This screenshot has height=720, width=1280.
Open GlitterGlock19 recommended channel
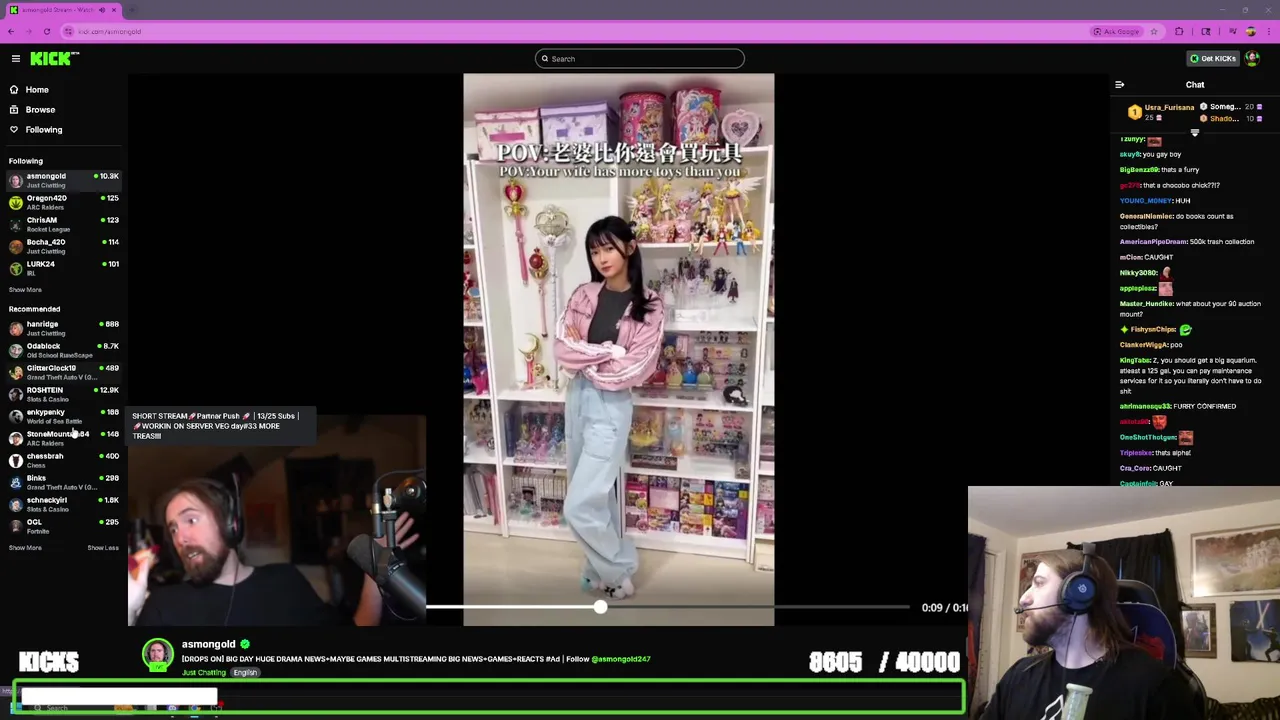pyautogui.click(x=63, y=372)
